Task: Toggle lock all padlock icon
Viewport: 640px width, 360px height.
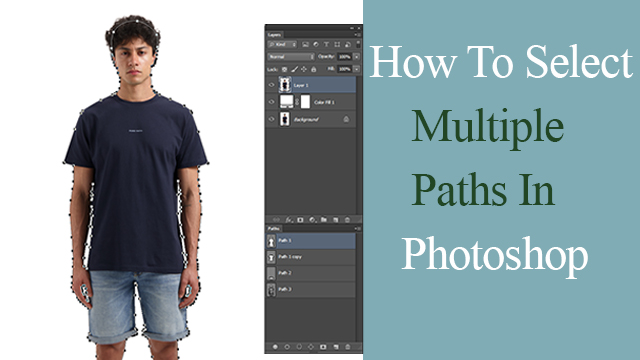Action: (x=313, y=70)
